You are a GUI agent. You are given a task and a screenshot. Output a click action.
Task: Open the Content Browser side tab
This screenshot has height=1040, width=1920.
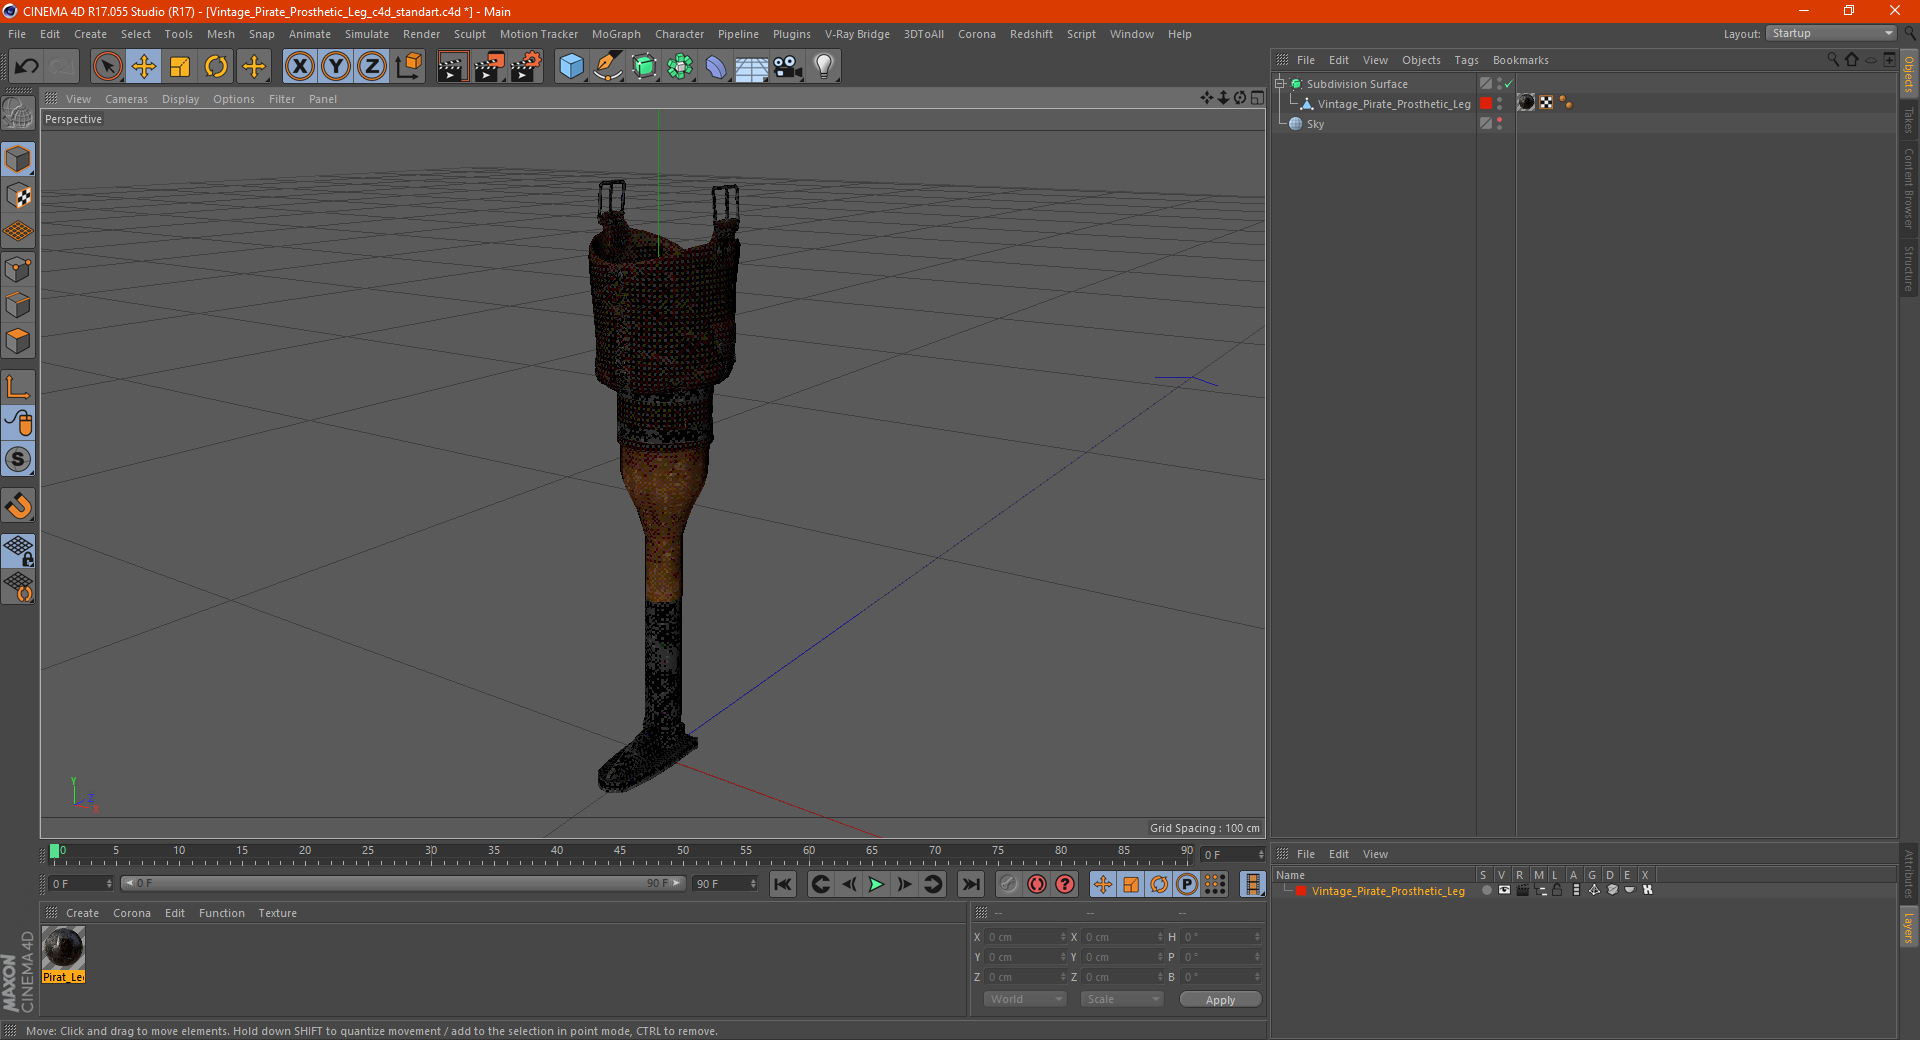pos(1909,187)
